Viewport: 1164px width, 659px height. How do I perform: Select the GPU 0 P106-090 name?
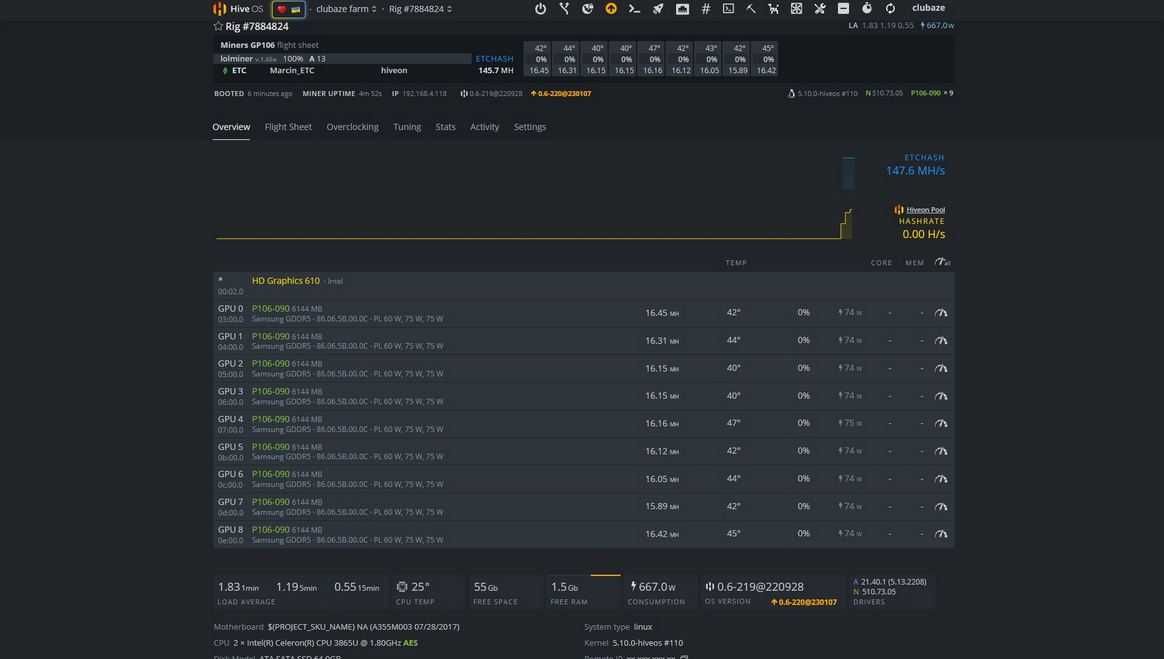point(270,308)
